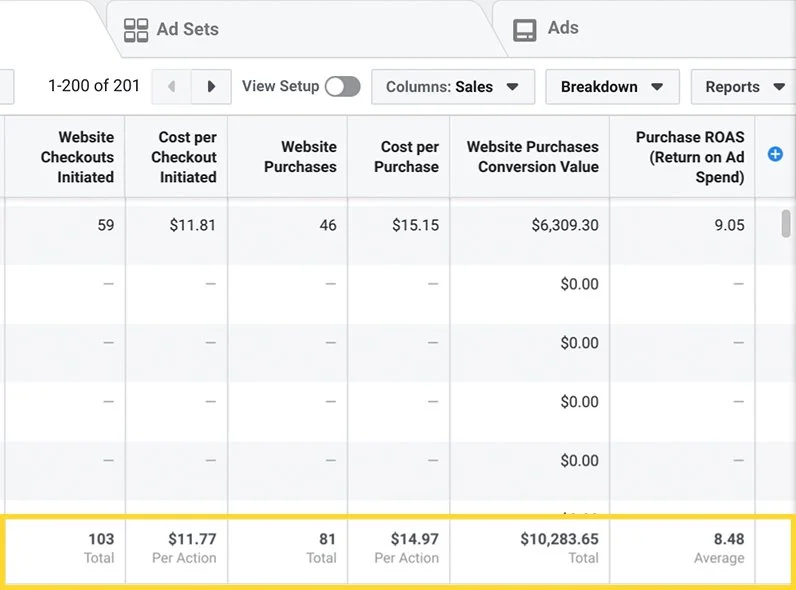The image size is (796, 590).
Task: Click the Website Purchases column header
Action: (x=300, y=157)
